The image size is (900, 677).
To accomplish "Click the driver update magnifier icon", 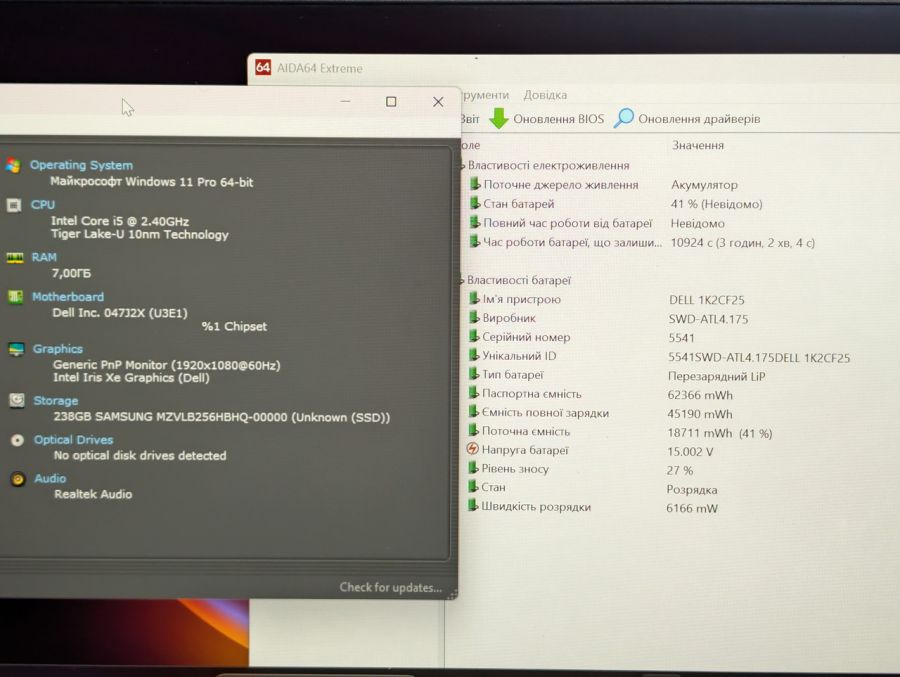I will [624, 118].
